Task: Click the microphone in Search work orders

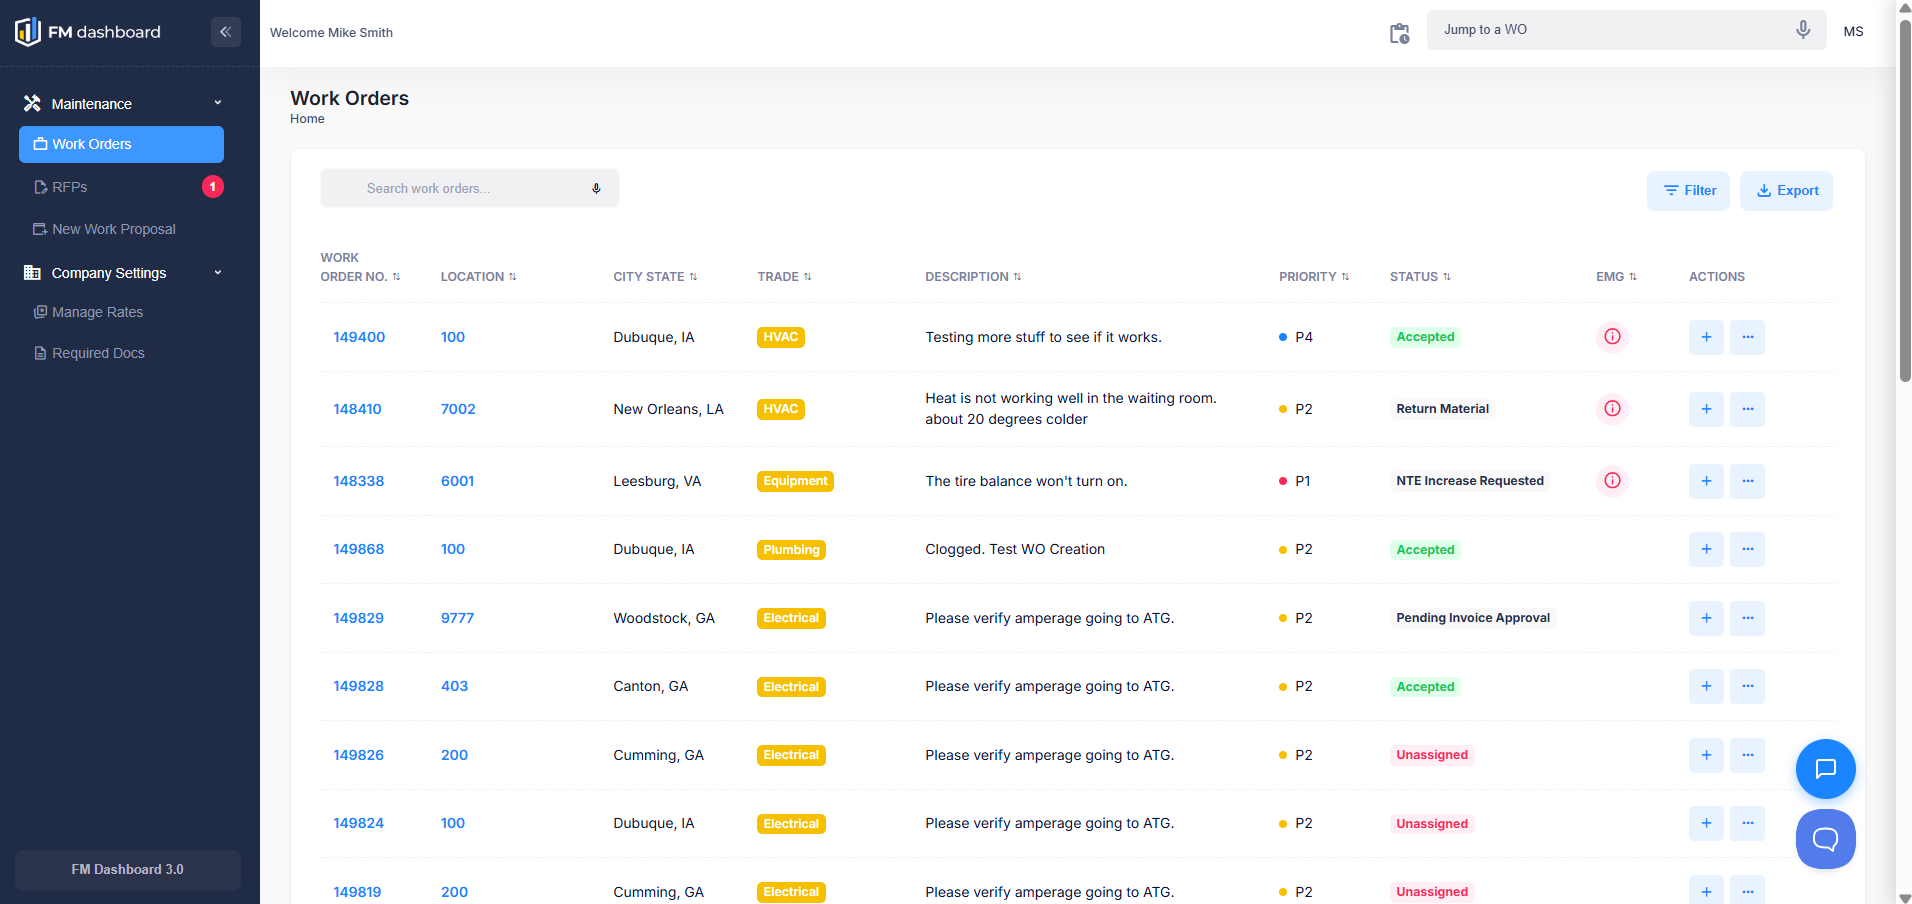Action: [x=596, y=189]
